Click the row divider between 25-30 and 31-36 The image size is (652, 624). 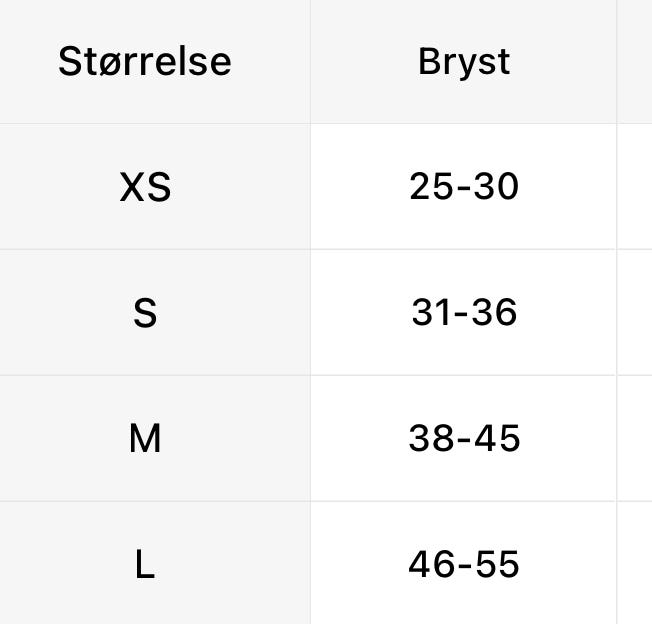pyautogui.click(x=464, y=249)
